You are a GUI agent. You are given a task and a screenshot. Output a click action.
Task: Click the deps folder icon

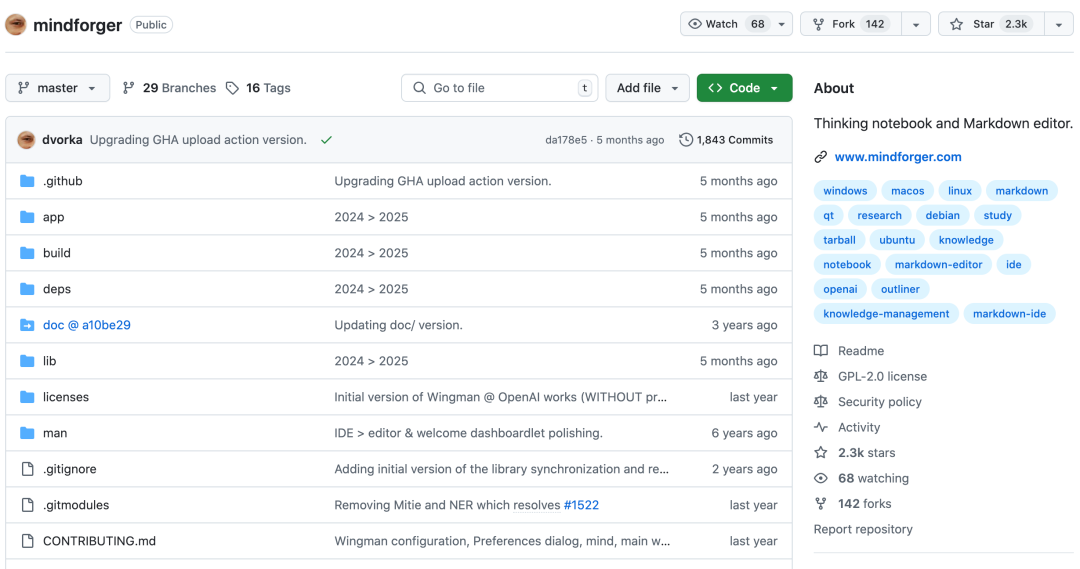tap(27, 289)
